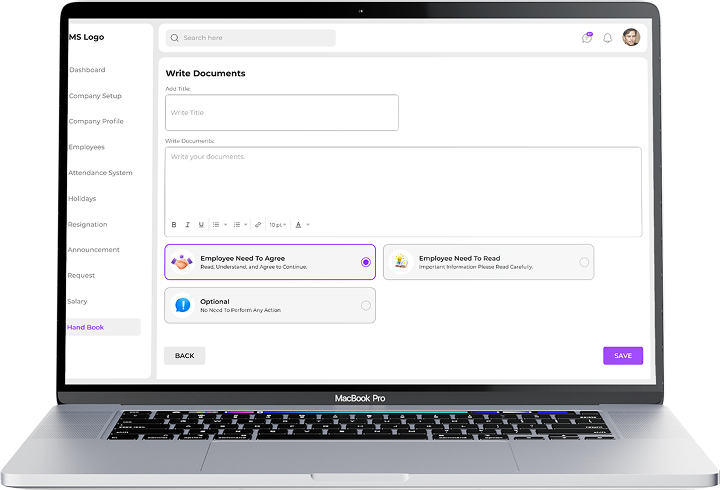This screenshot has height=490, width=720.
Task: Apply Italic formatting in editor toolbar
Action: (x=187, y=225)
